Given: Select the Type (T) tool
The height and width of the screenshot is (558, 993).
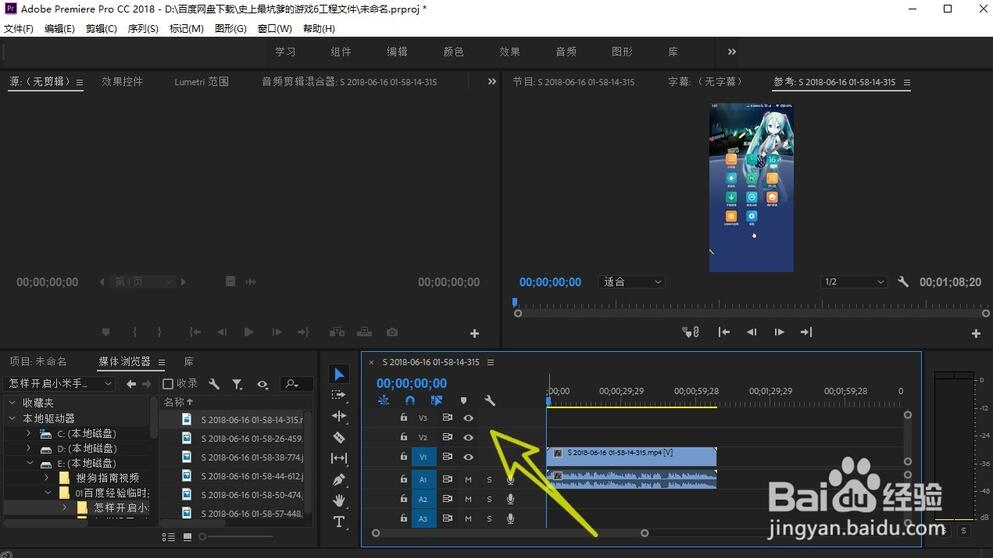Looking at the screenshot, I should (x=339, y=522).
